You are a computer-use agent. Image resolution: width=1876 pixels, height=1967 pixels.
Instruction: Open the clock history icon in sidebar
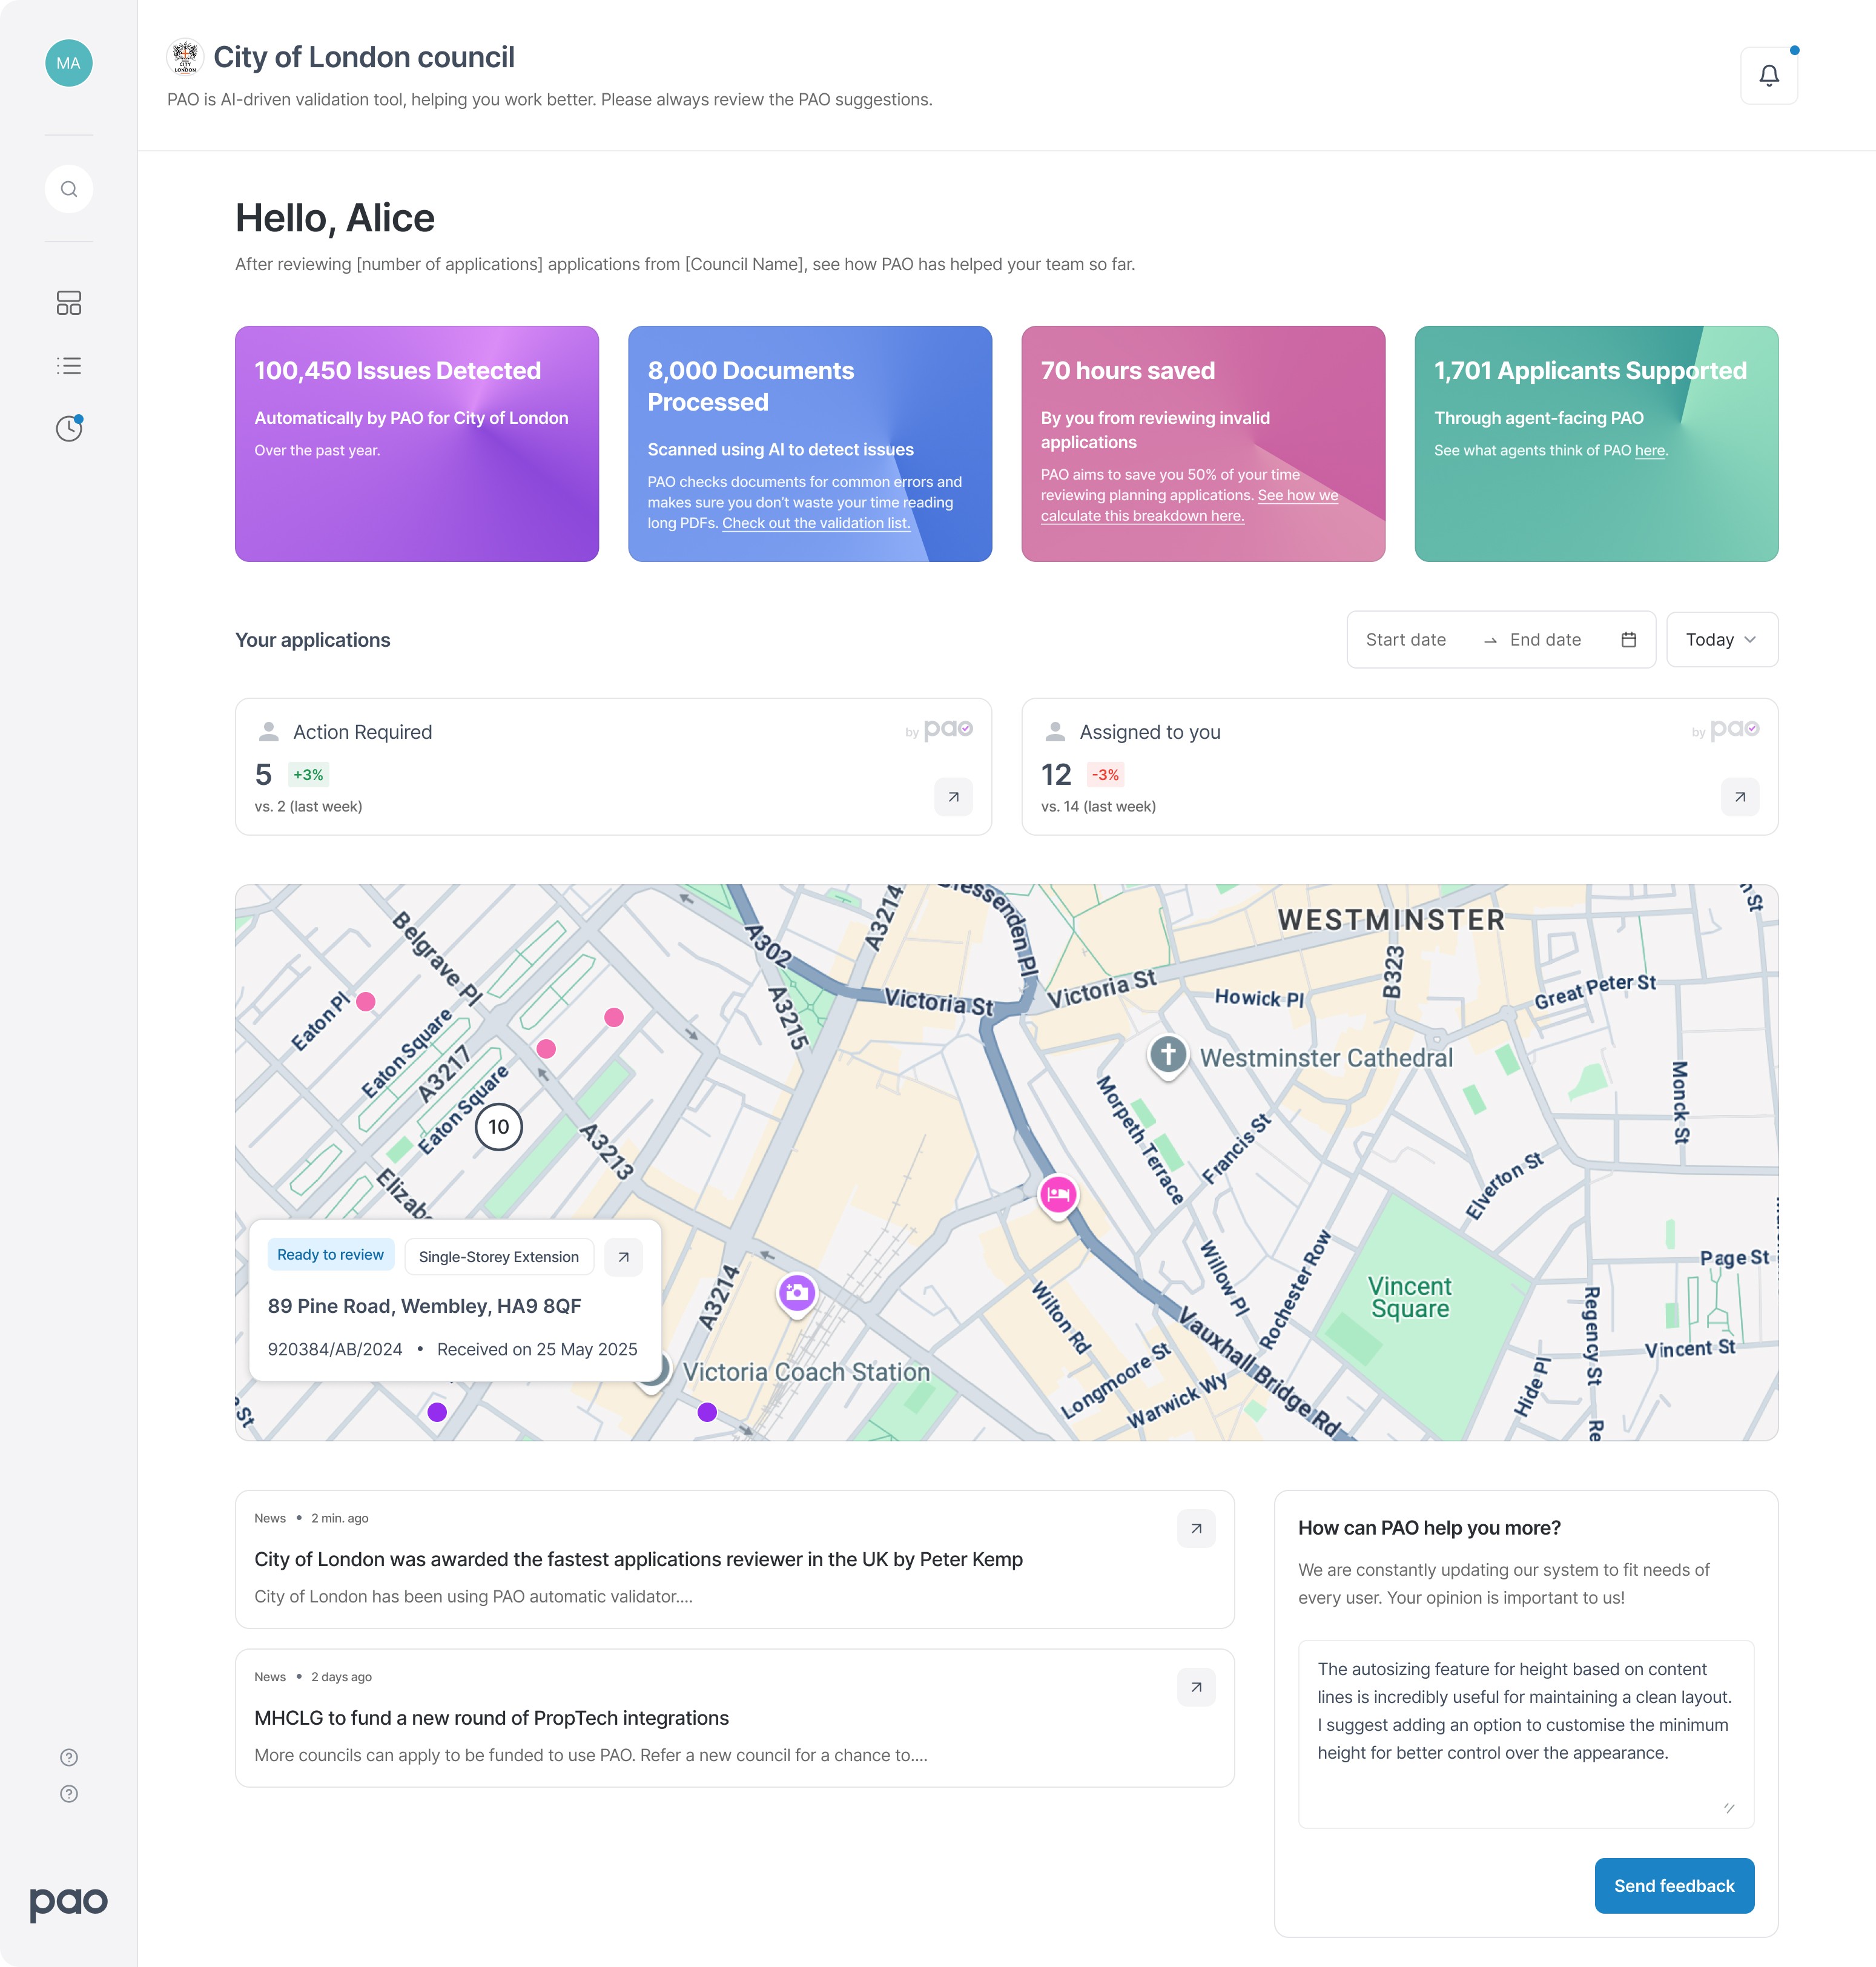tap(69, 429)
